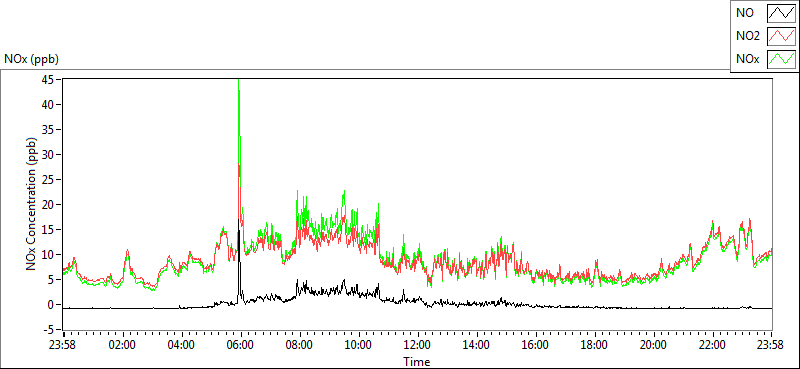Click the 20:00 time axis label

[654, 345]
